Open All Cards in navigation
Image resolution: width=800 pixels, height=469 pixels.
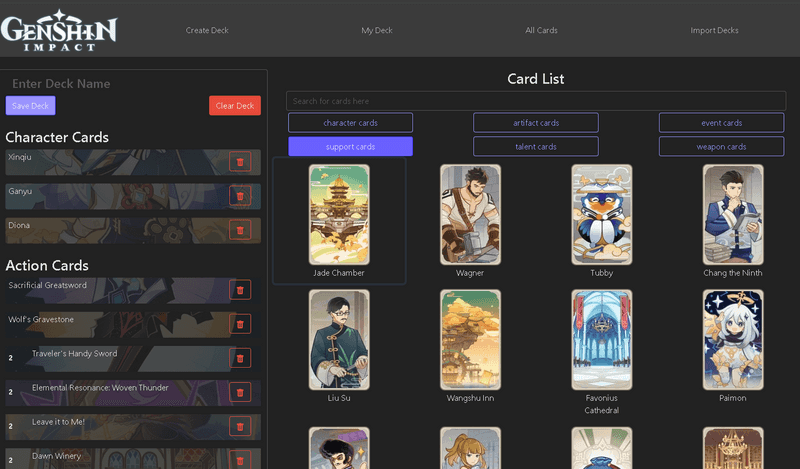tap(541, 30)
